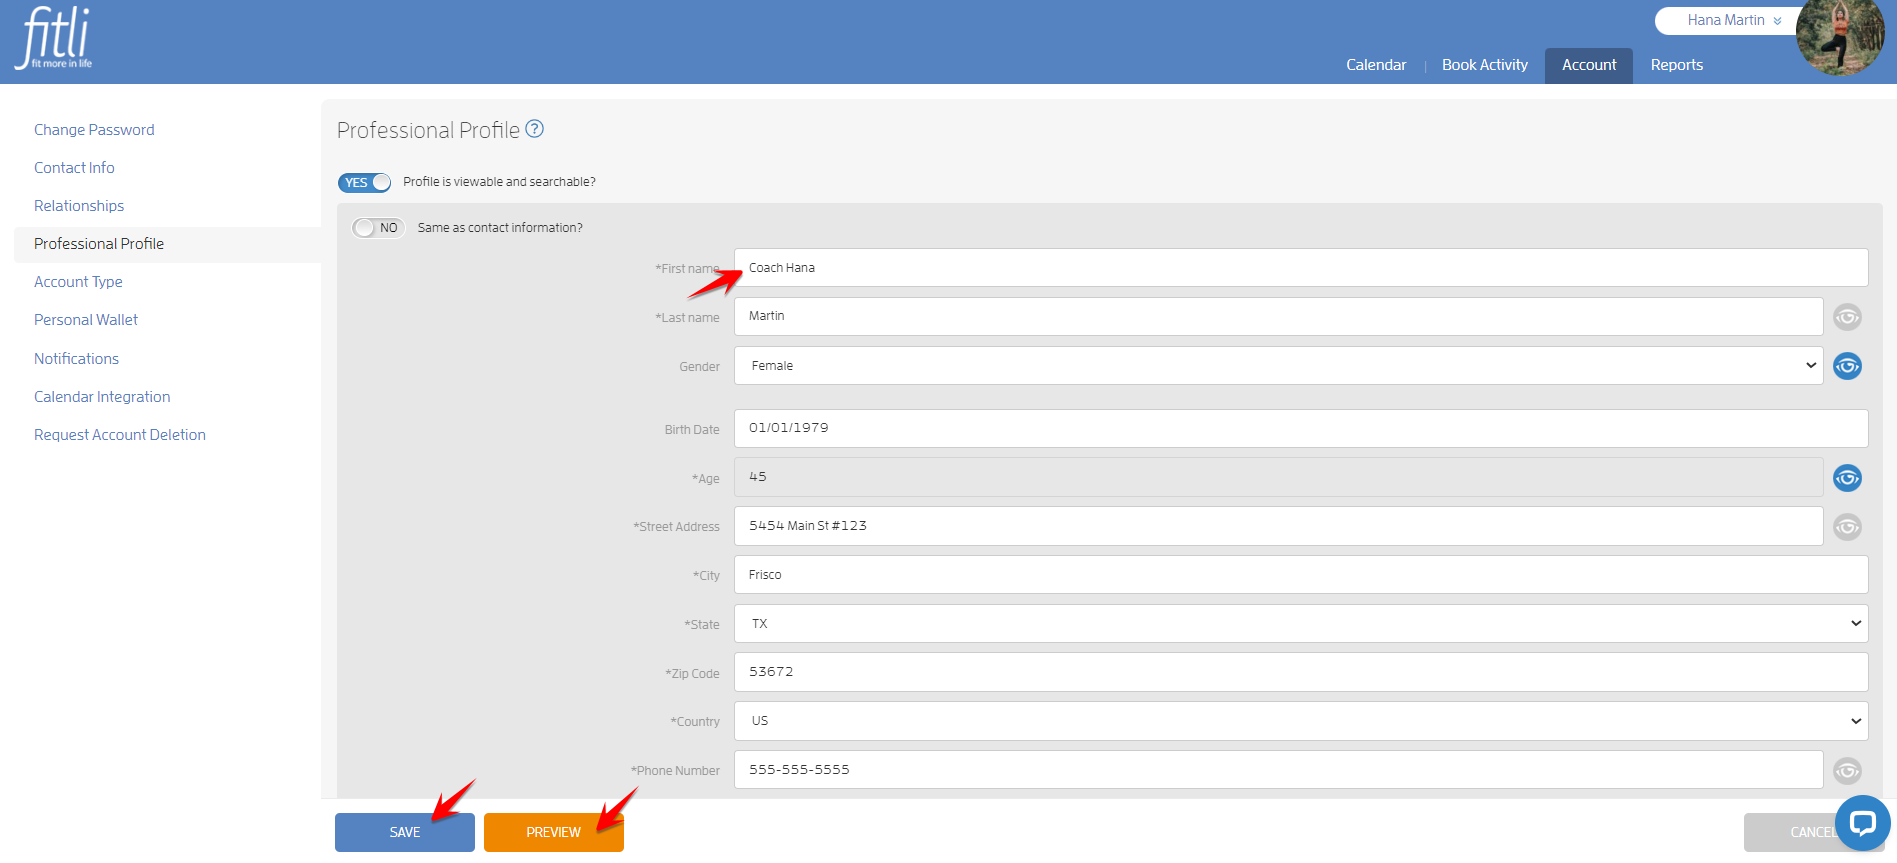Open the Gender dropdown

(1278, 366)
